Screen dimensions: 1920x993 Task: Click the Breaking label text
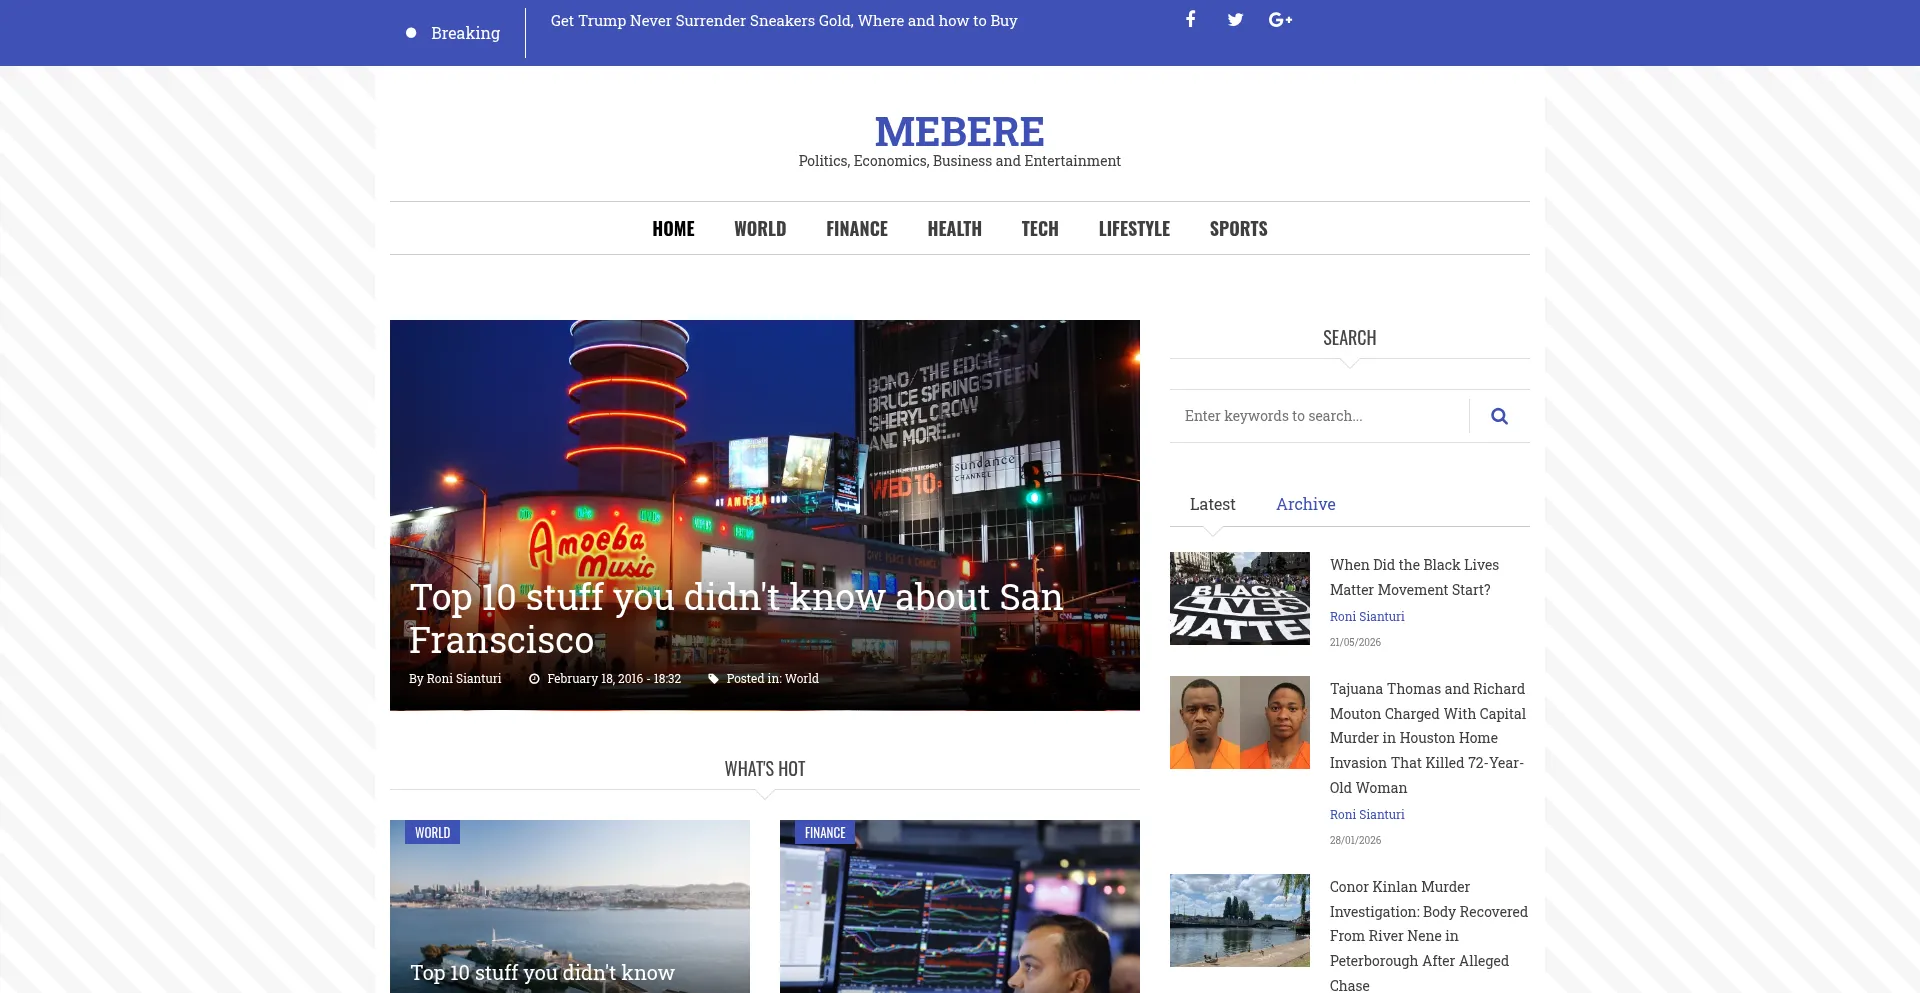pyautogui.click(x=465, y=33)
